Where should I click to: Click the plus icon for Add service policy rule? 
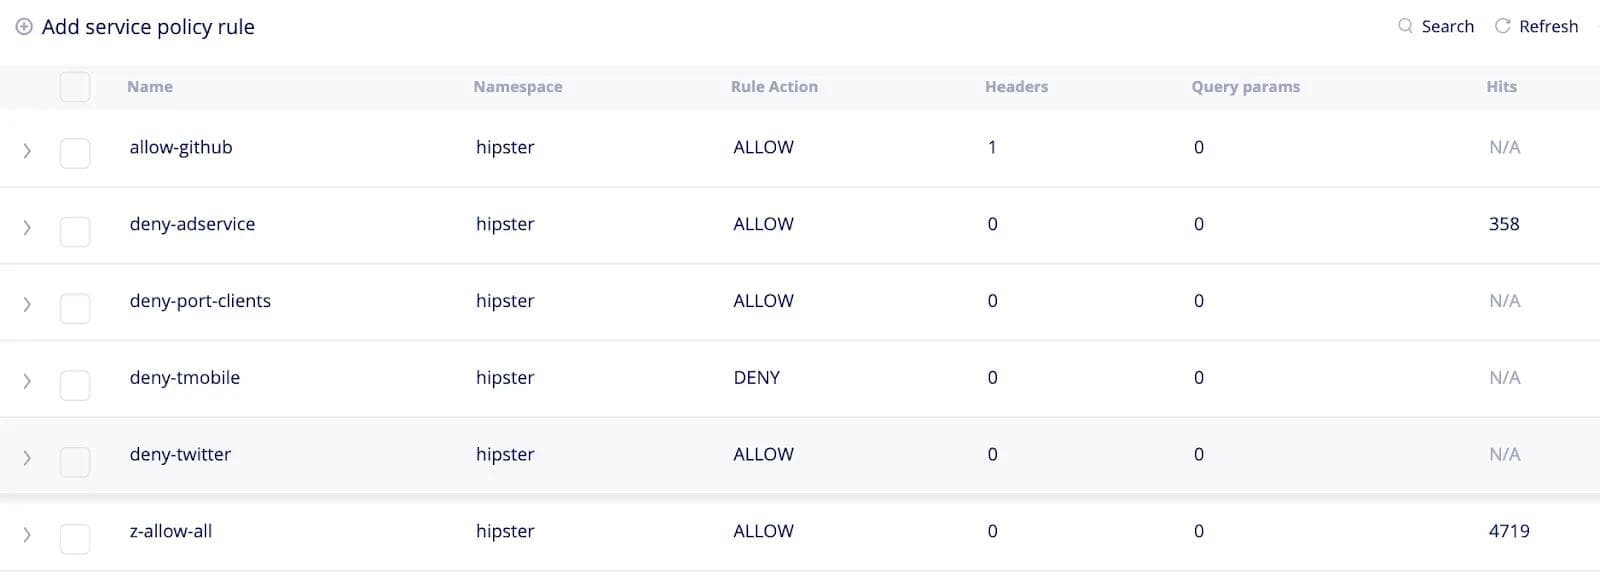coord(24,27)
